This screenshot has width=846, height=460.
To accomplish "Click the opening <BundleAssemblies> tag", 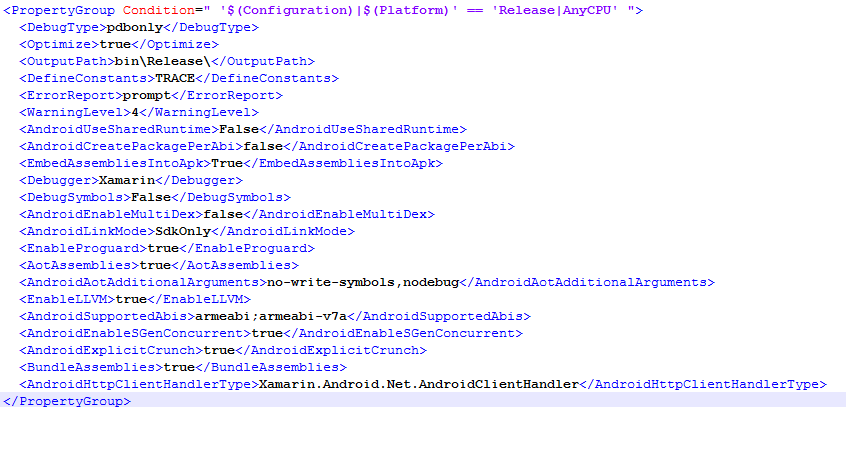I will point(91,367).
